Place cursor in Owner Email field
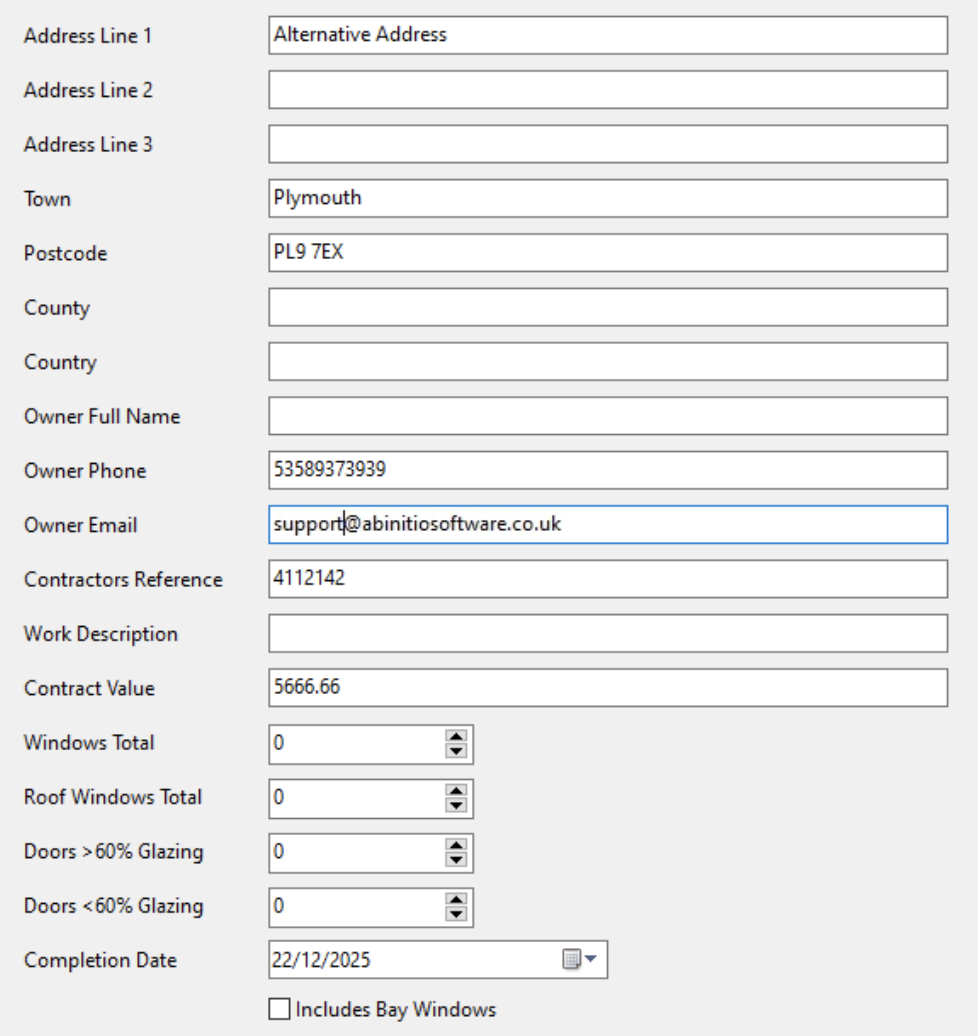This screenshot has width=978, height=1036. tap(607, 524)
